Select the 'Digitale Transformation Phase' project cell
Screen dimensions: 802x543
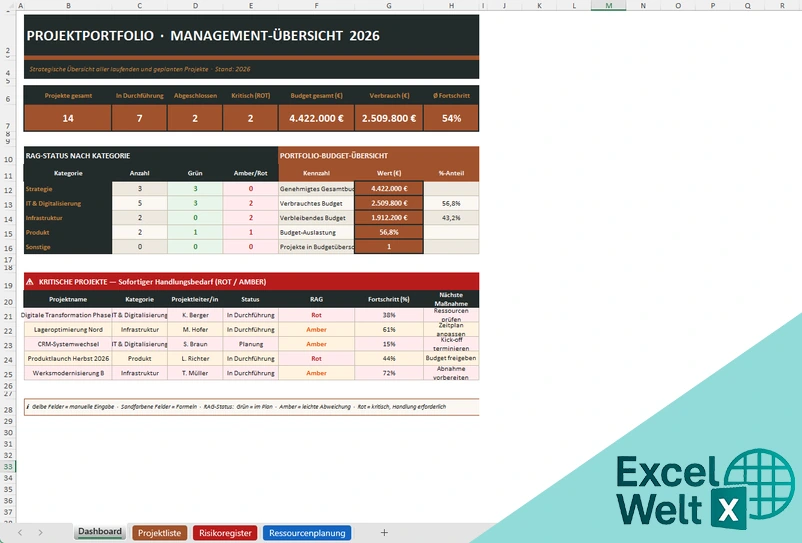pyautogui.click(x=68, y=315)
